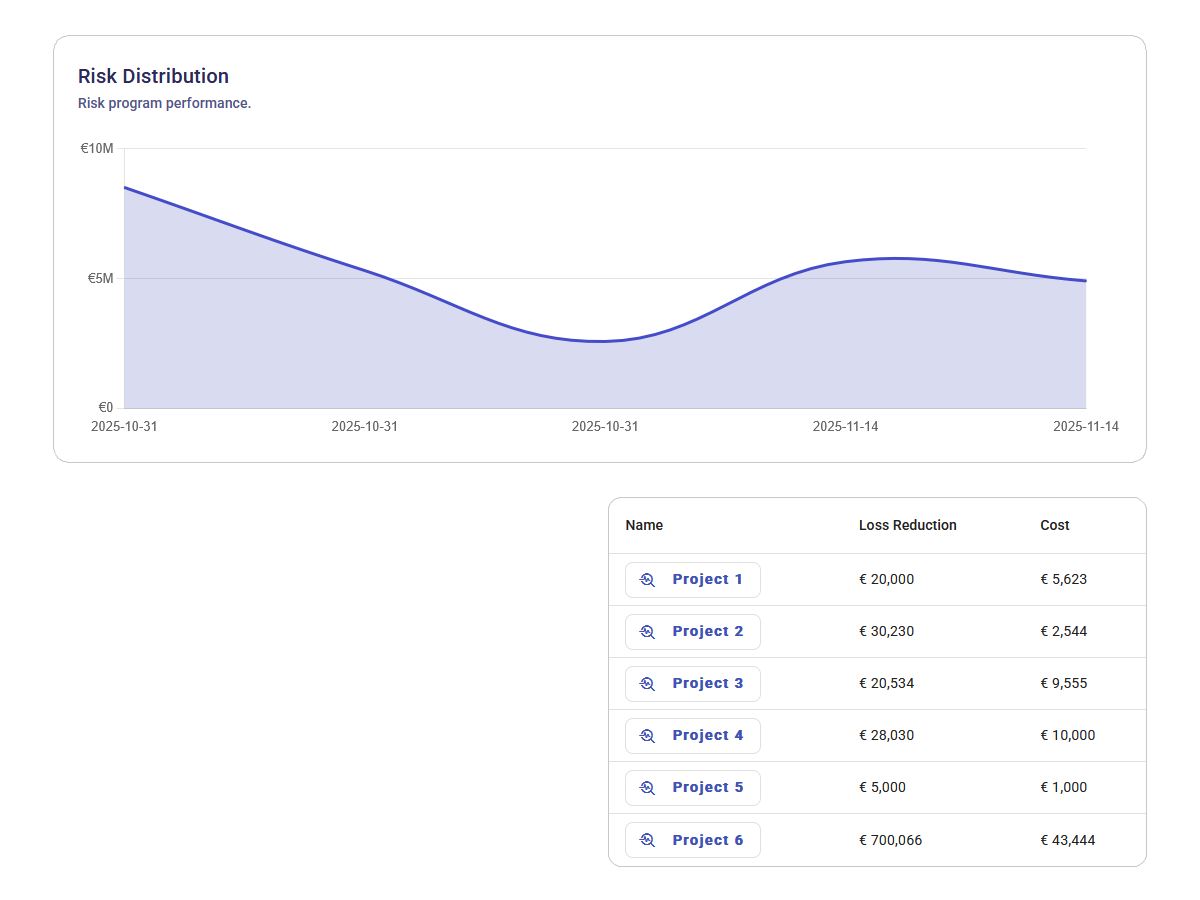Click the 'Project 6' text label

click(x=707, y=840)
